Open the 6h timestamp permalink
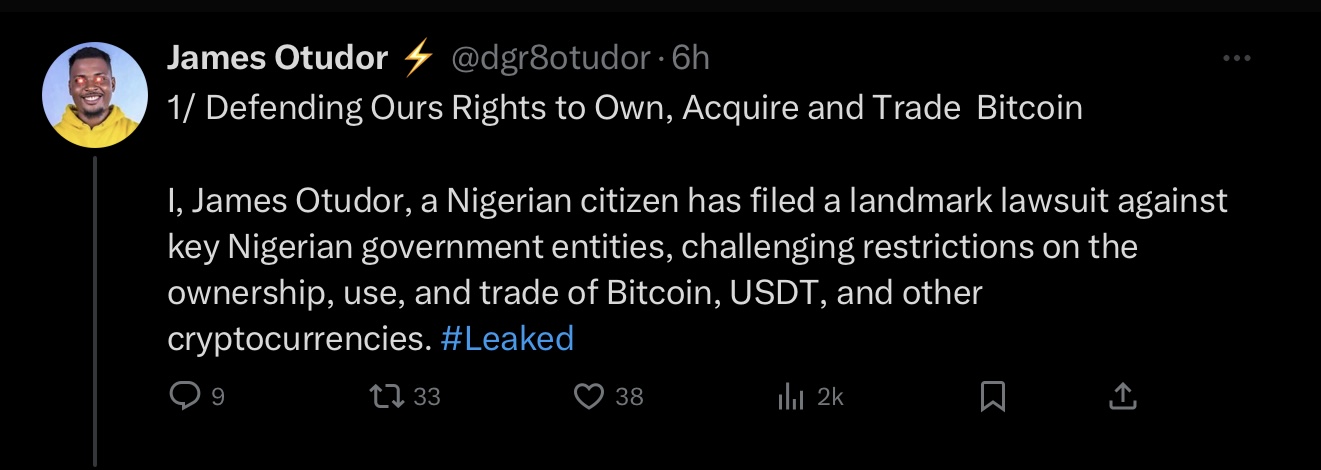Viewport: 1321px width, 470px height. tap(691, 59)
